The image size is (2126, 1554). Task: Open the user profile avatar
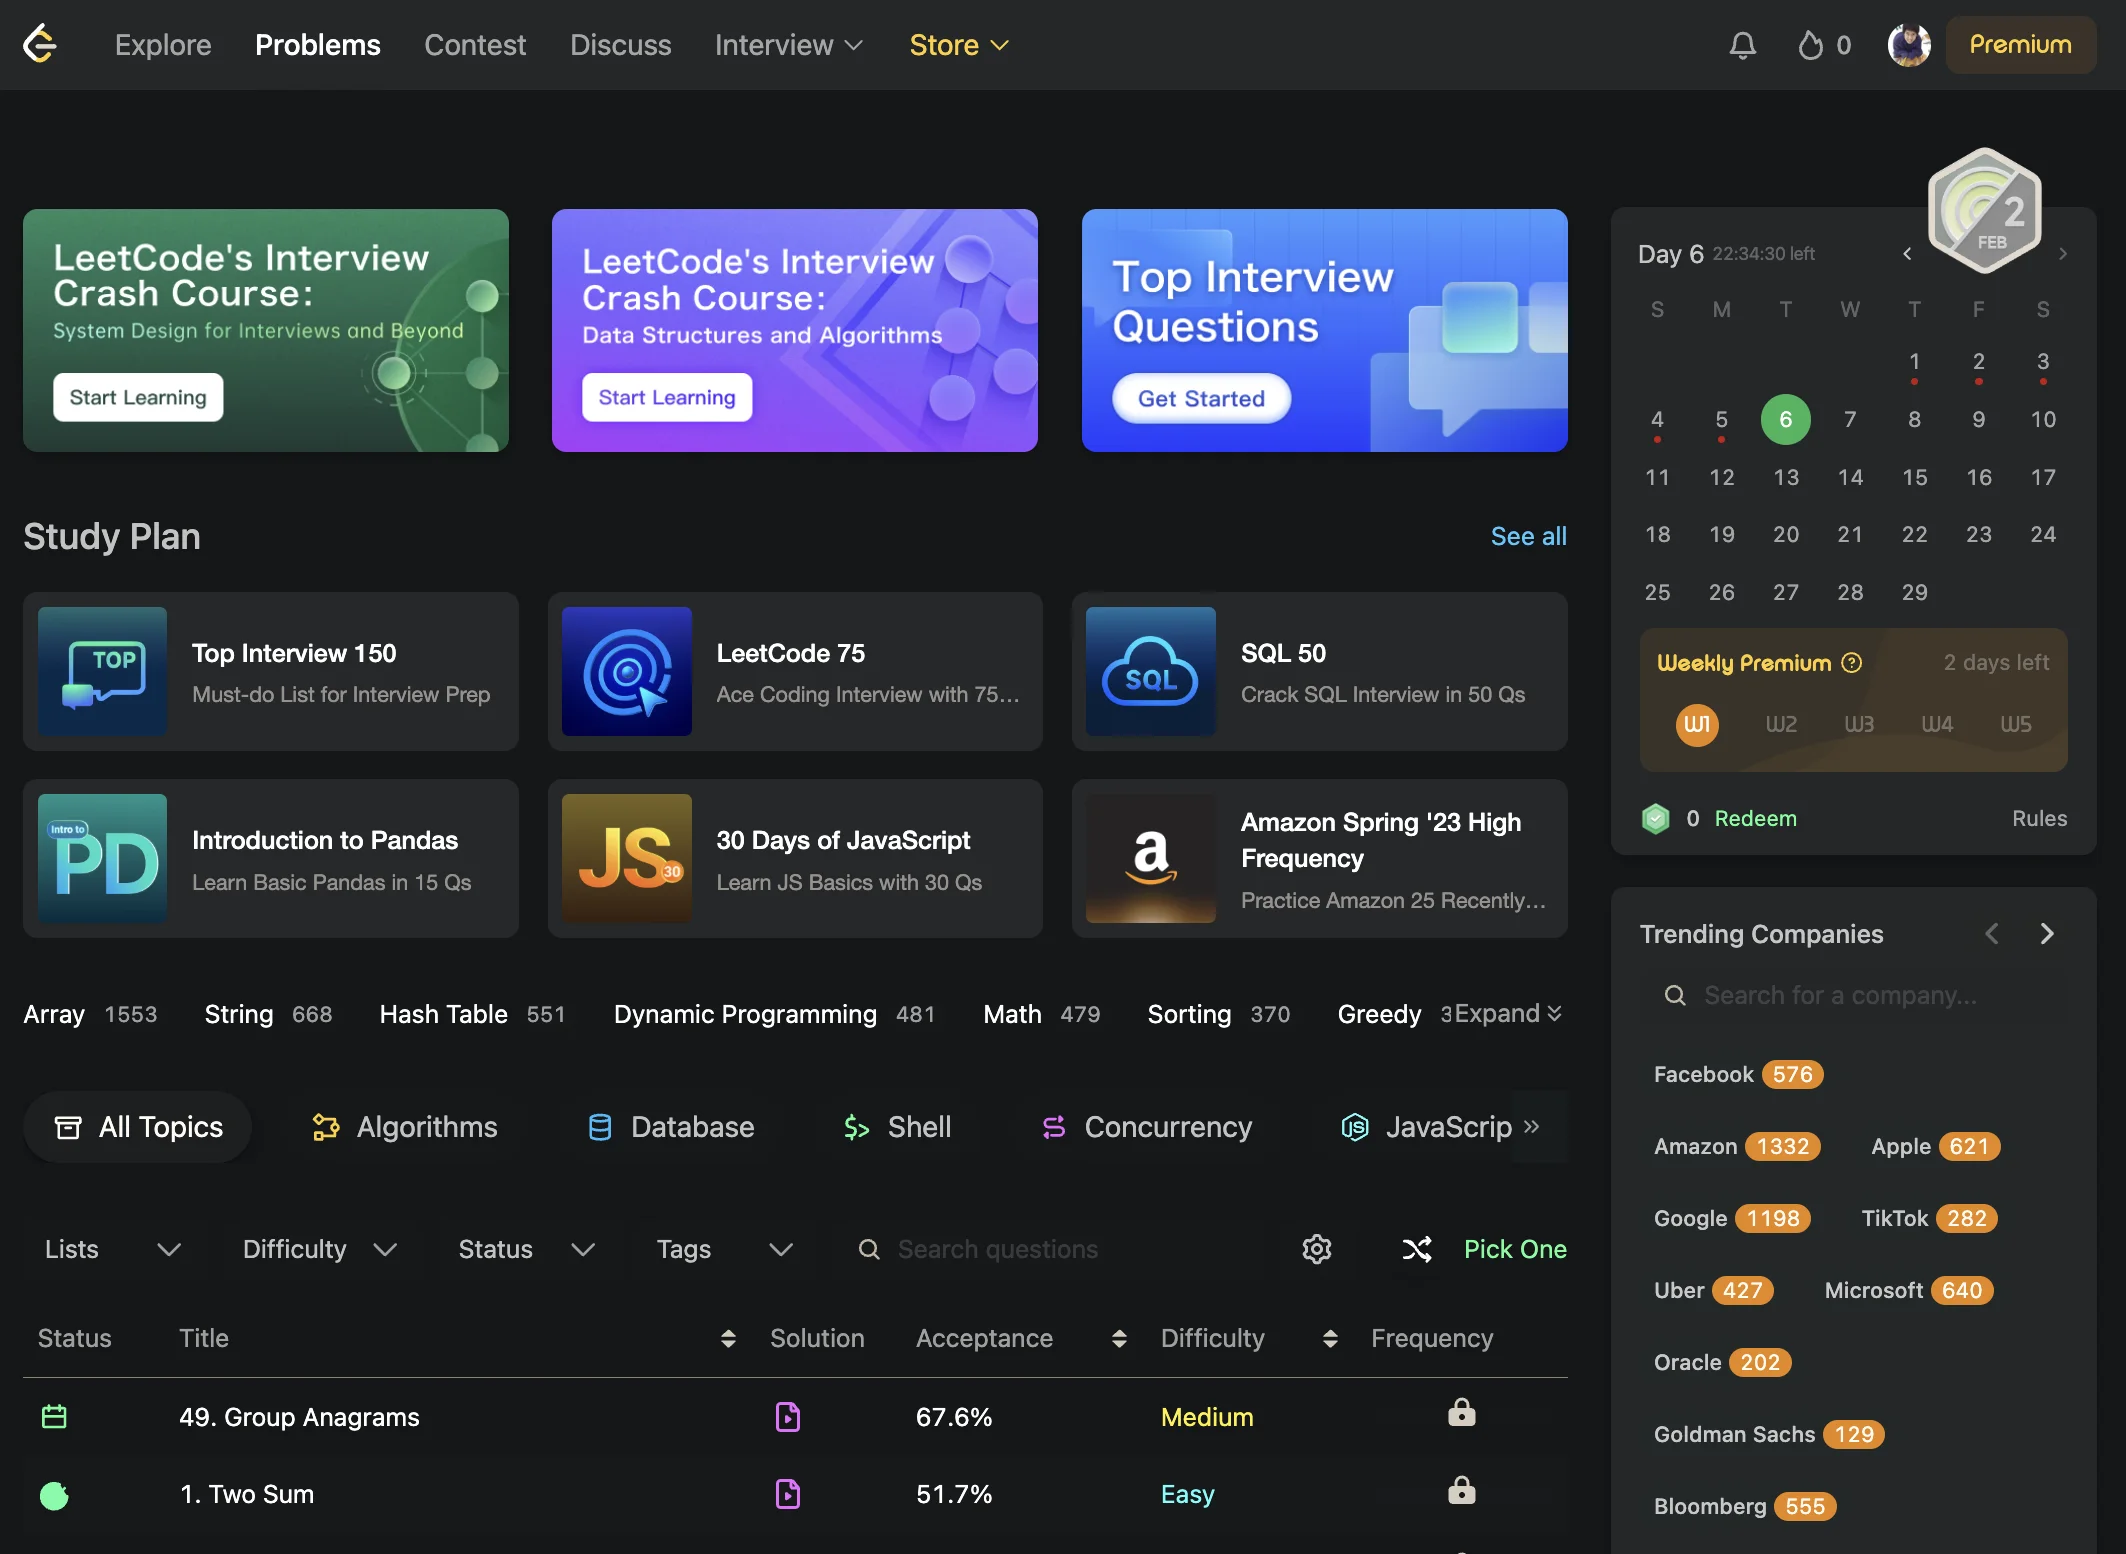point(1909,45)
